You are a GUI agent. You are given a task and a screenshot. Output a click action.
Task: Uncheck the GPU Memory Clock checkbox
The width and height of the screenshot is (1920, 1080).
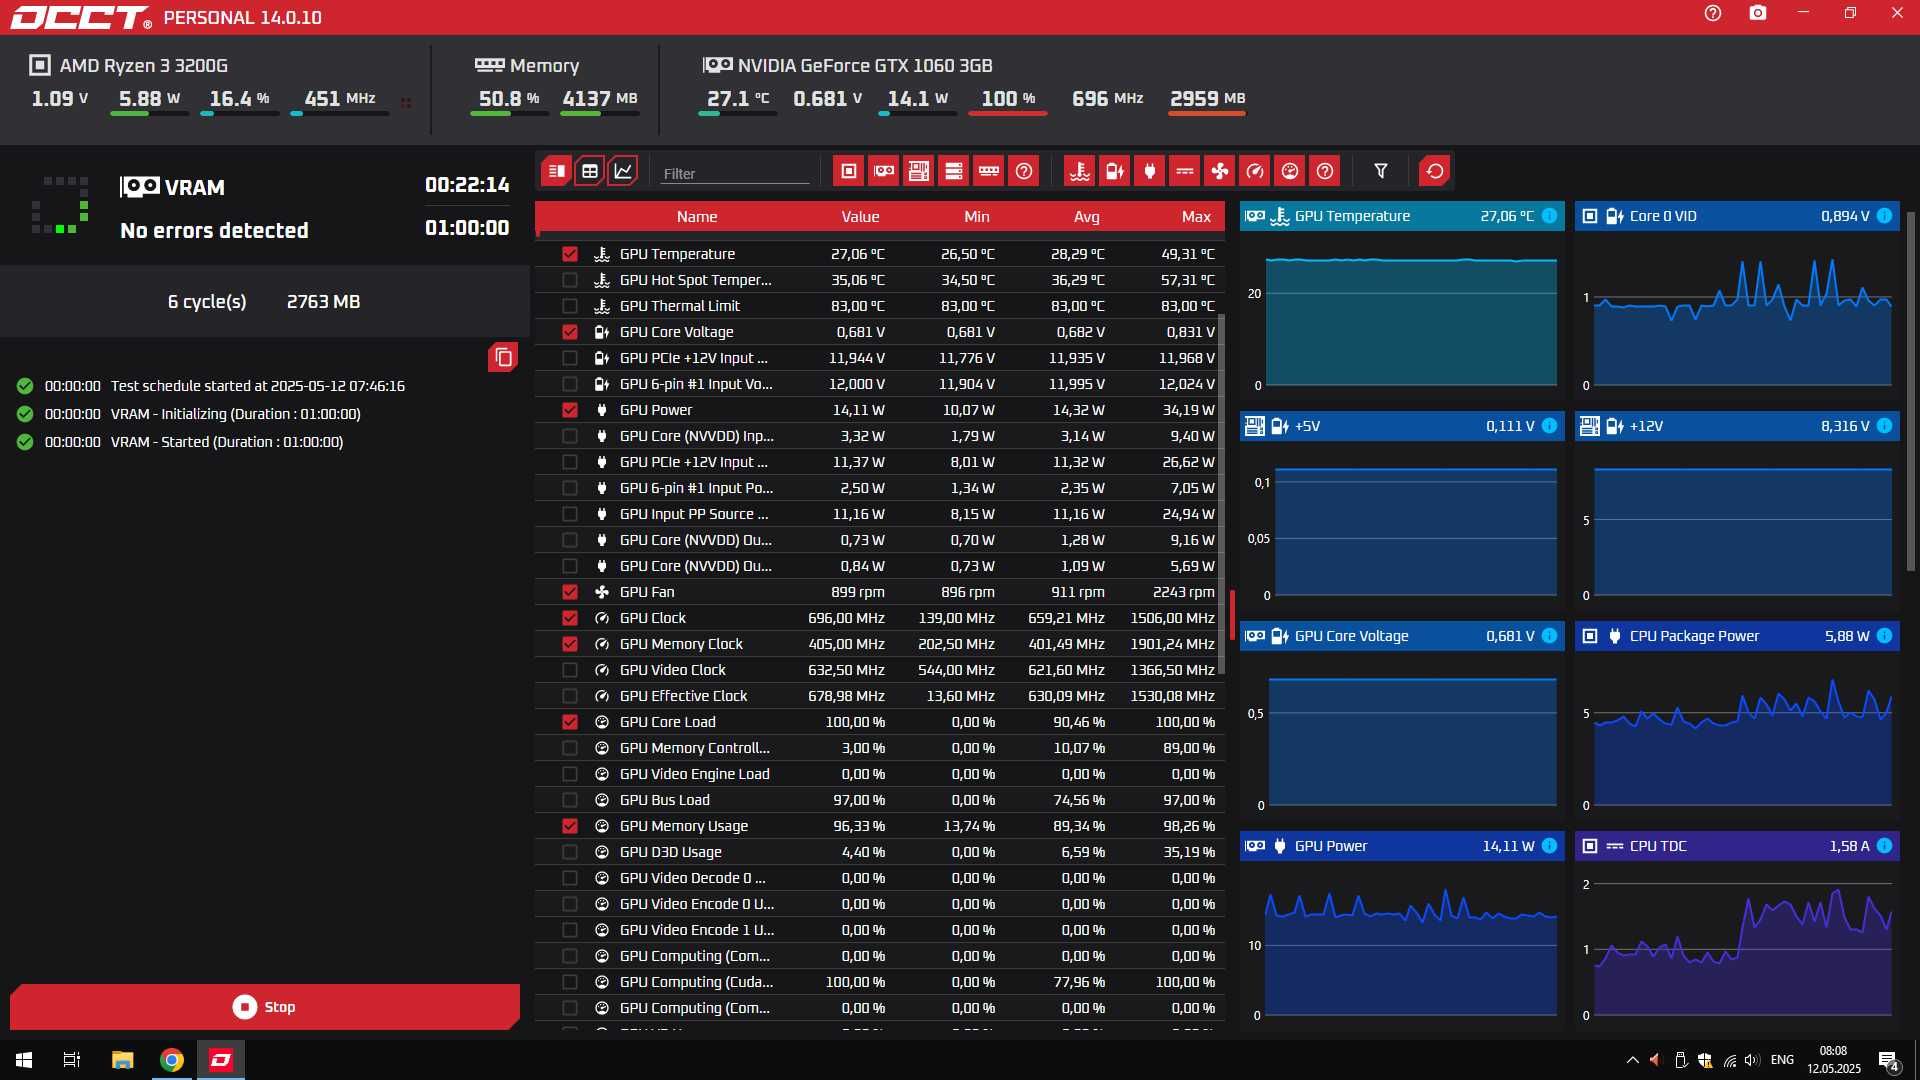570,644
